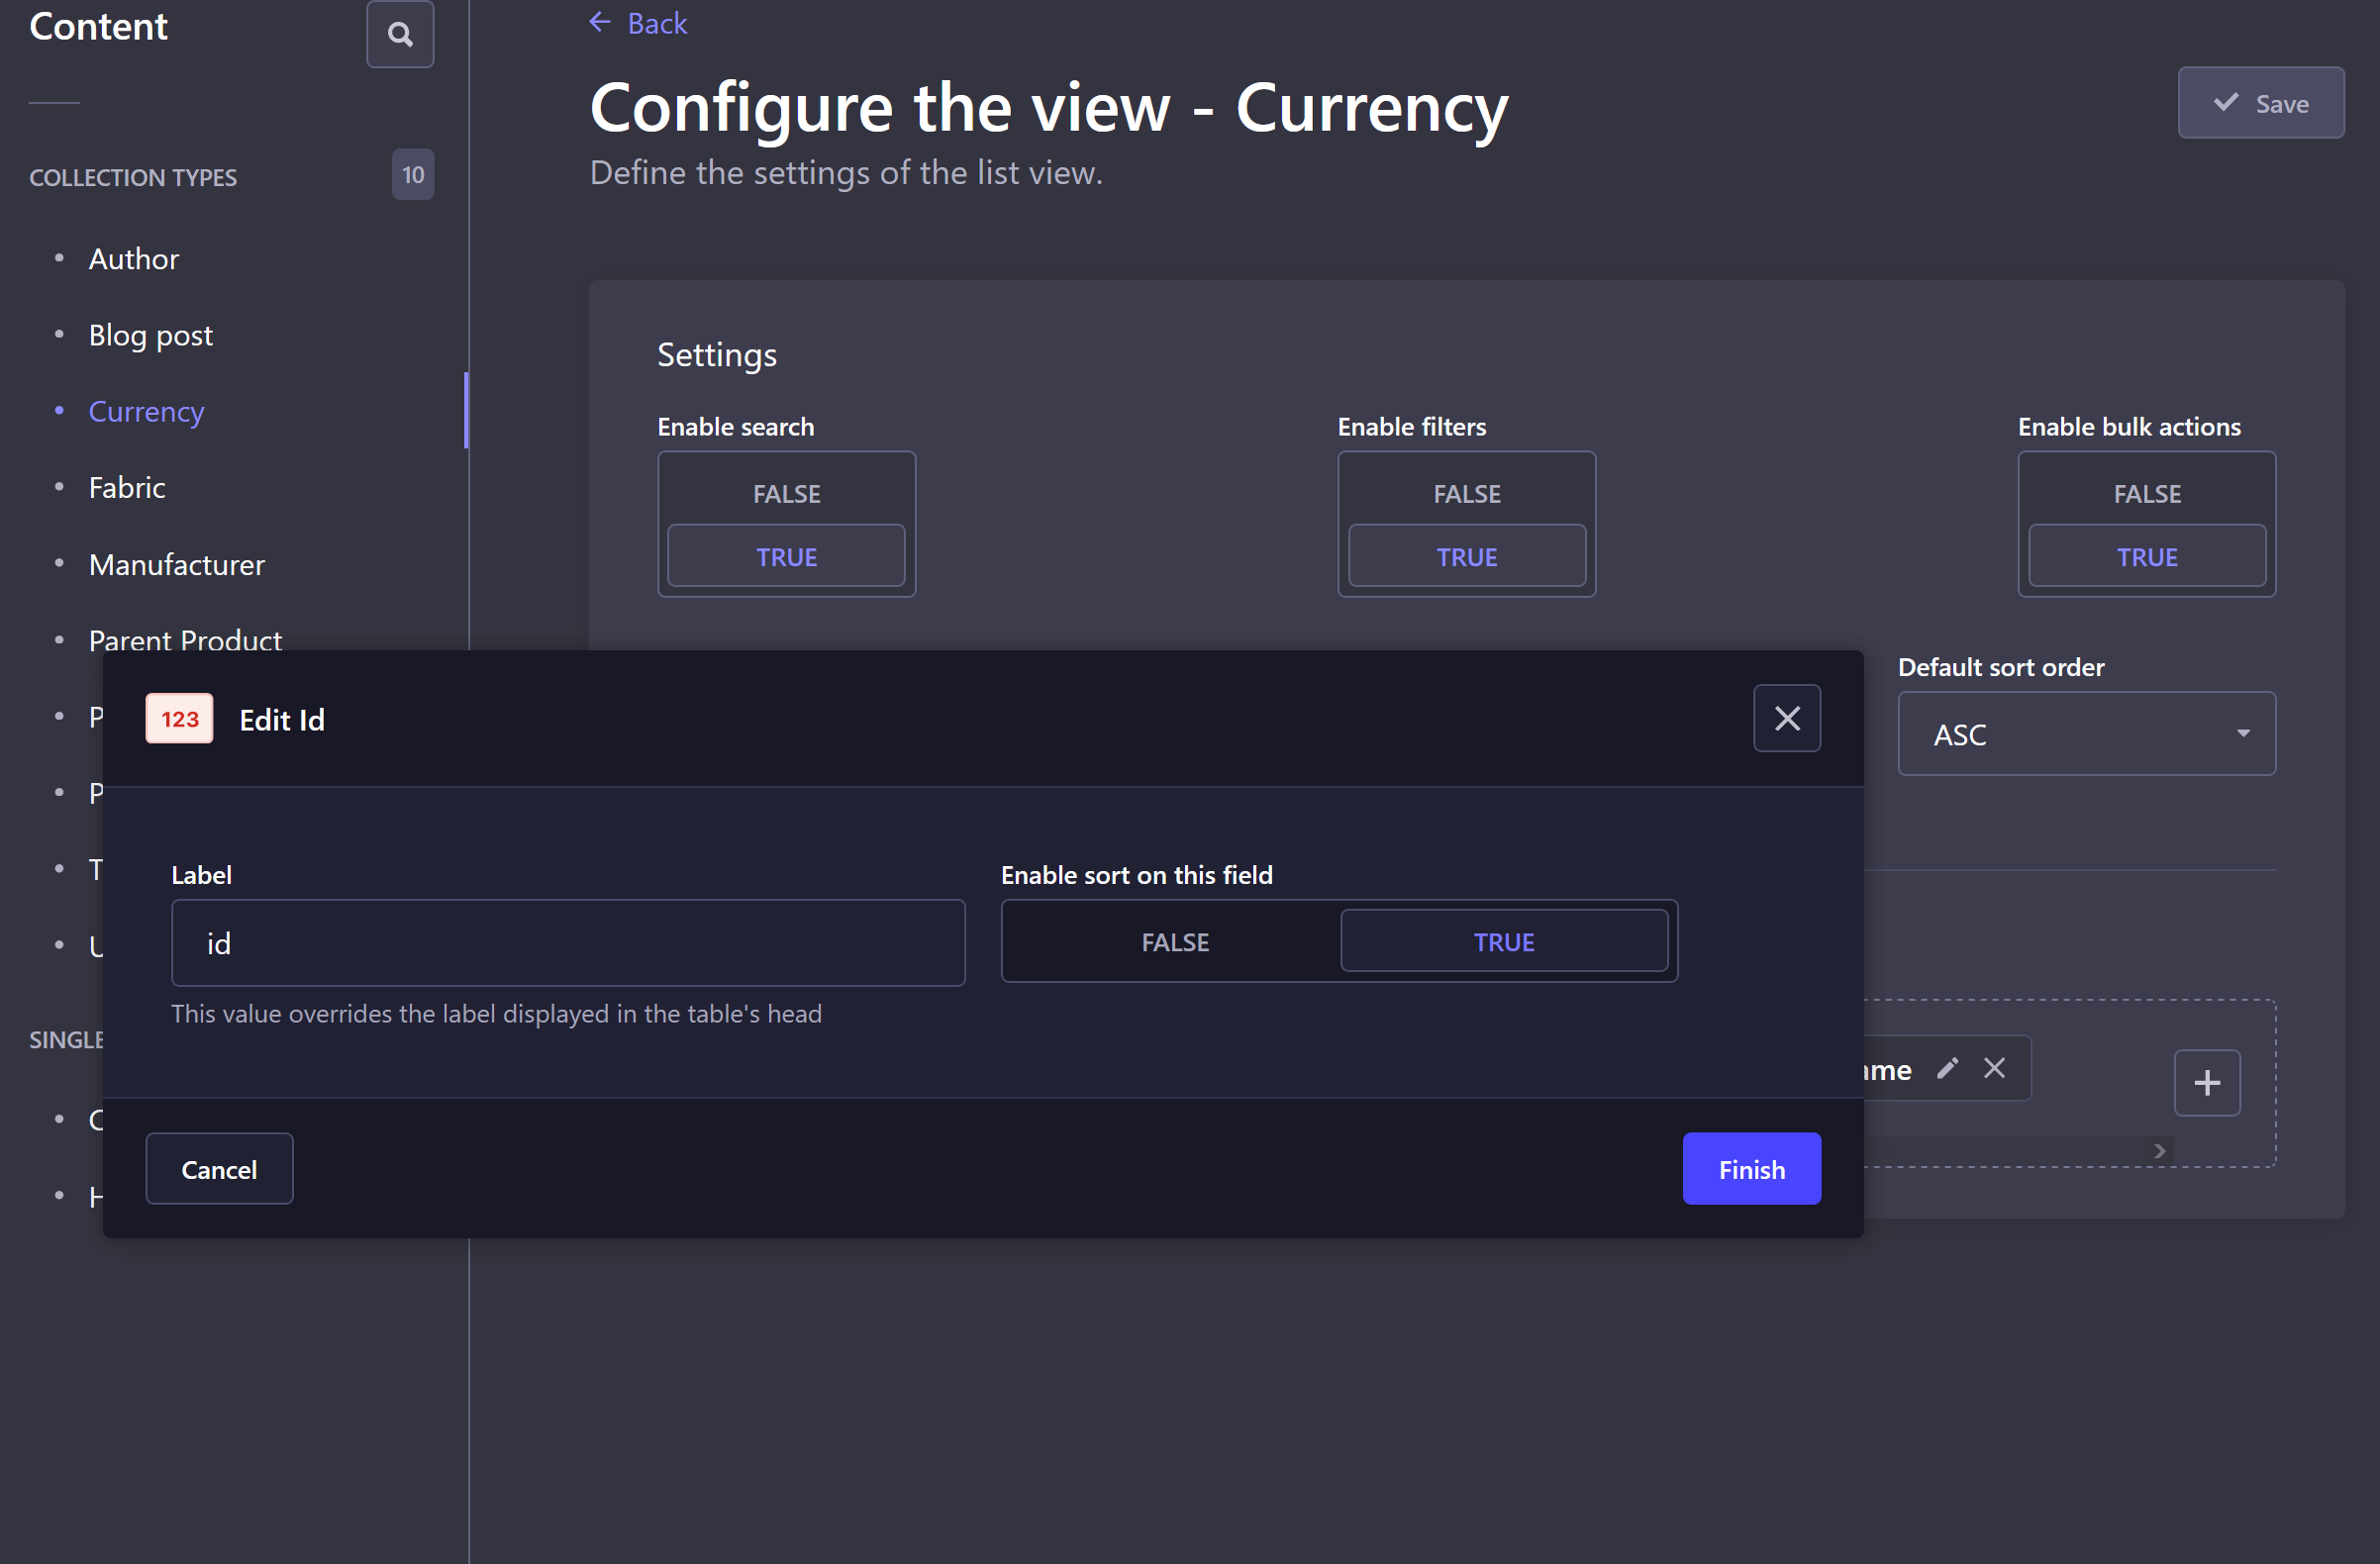The image size is (2380, 1564).
Task: Close the Edit Id dialog with the X
Action: (x=1786, y=718)
